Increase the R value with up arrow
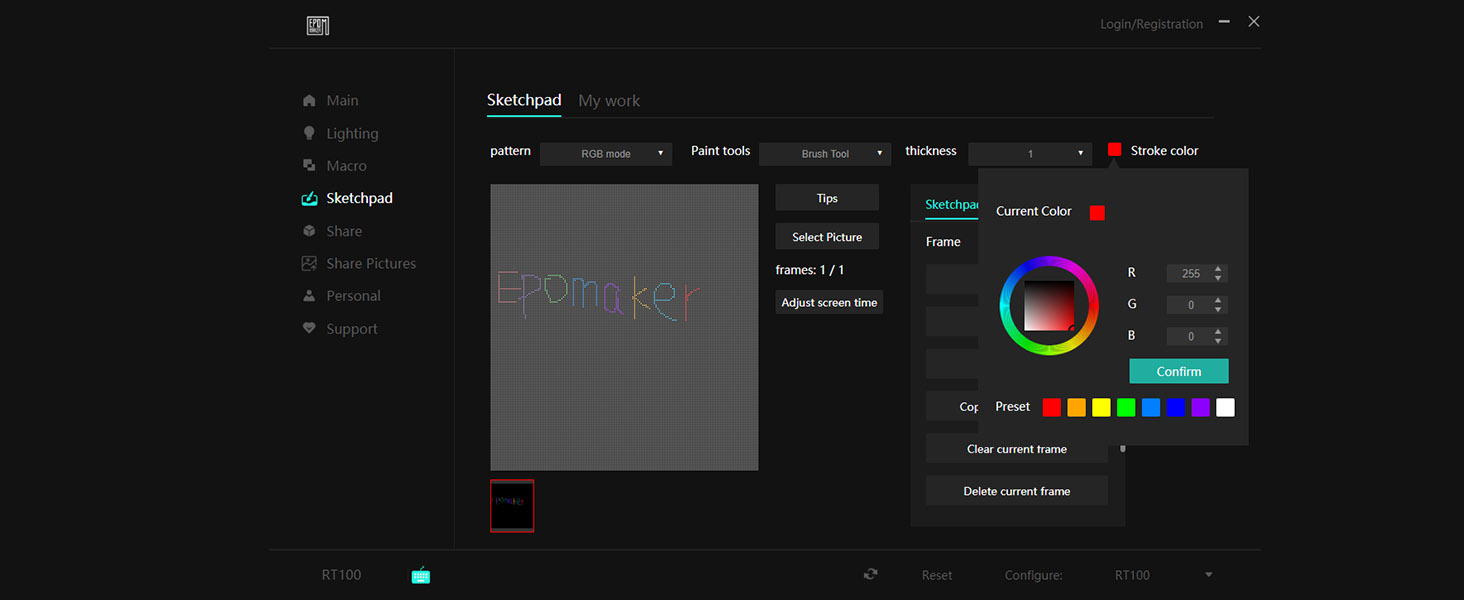1464x600 pixels. tap(1218, 269)
